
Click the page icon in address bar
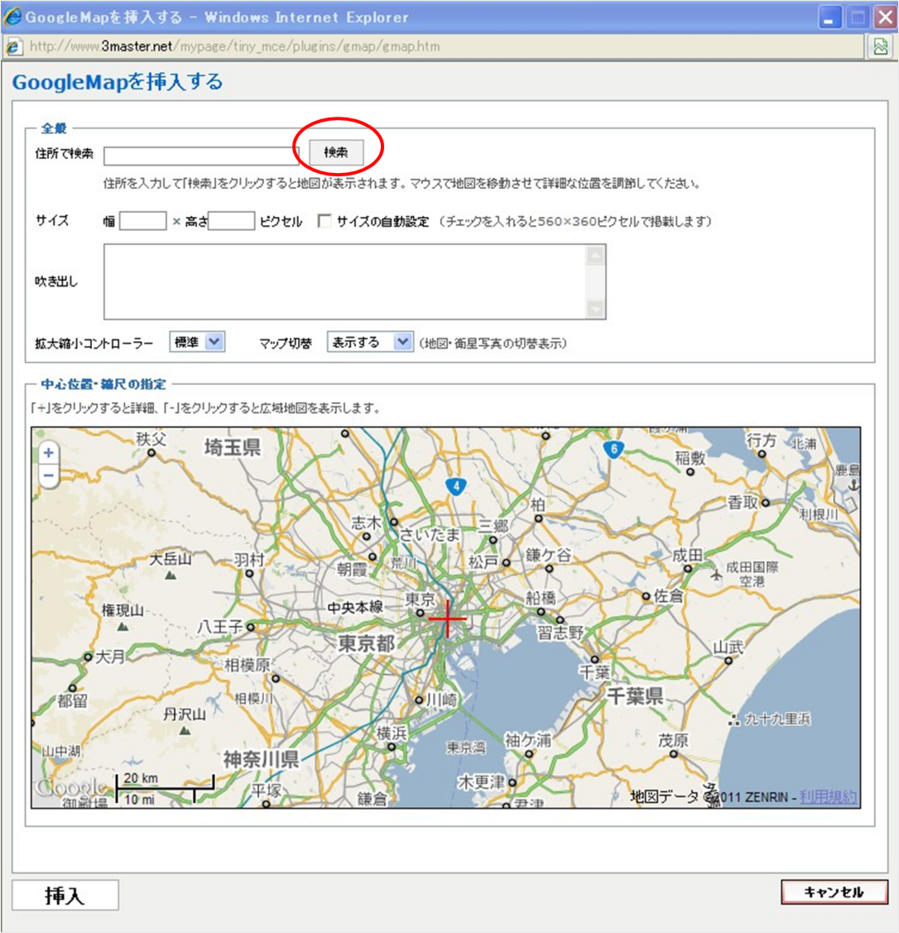14,46
